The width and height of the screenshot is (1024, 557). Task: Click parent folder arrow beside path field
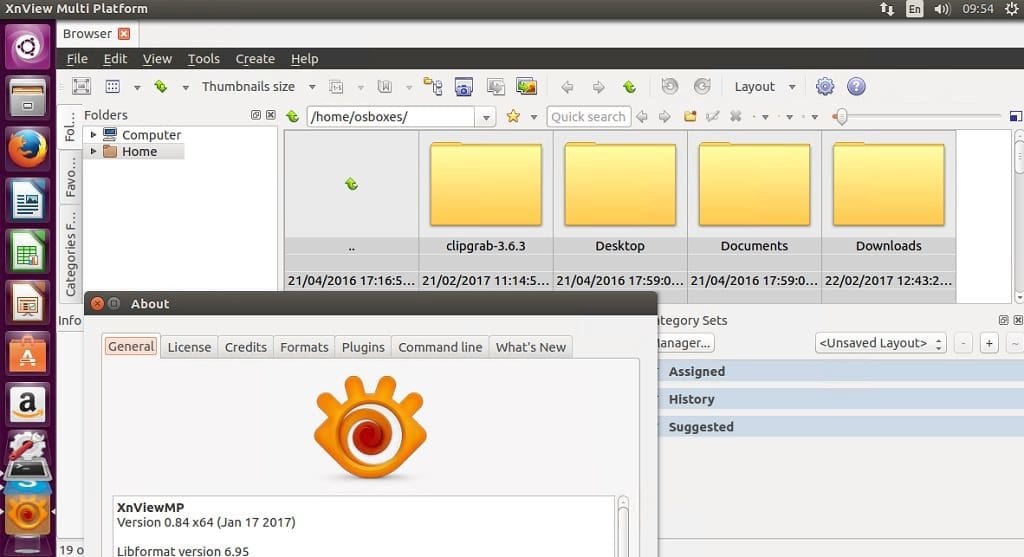[x=292, y=116]
